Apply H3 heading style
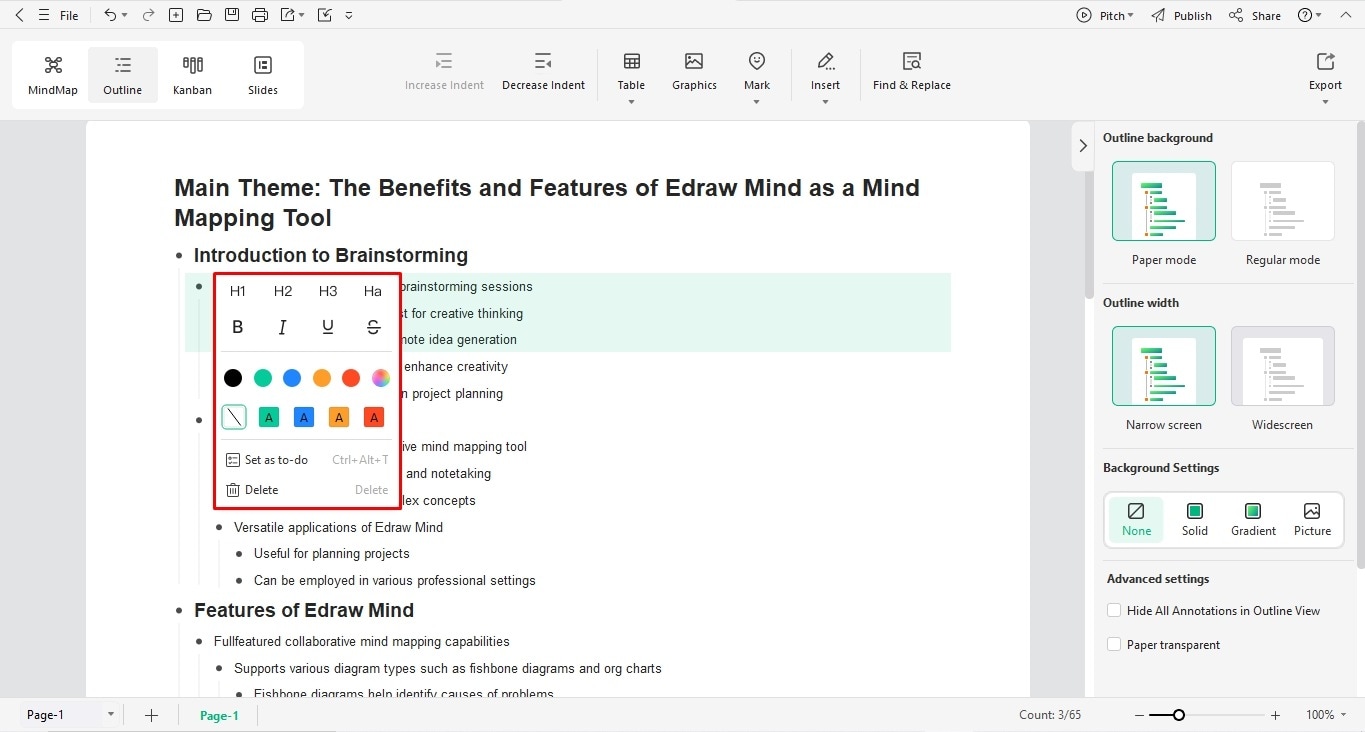1365x732 pixels. coord(328,291)
